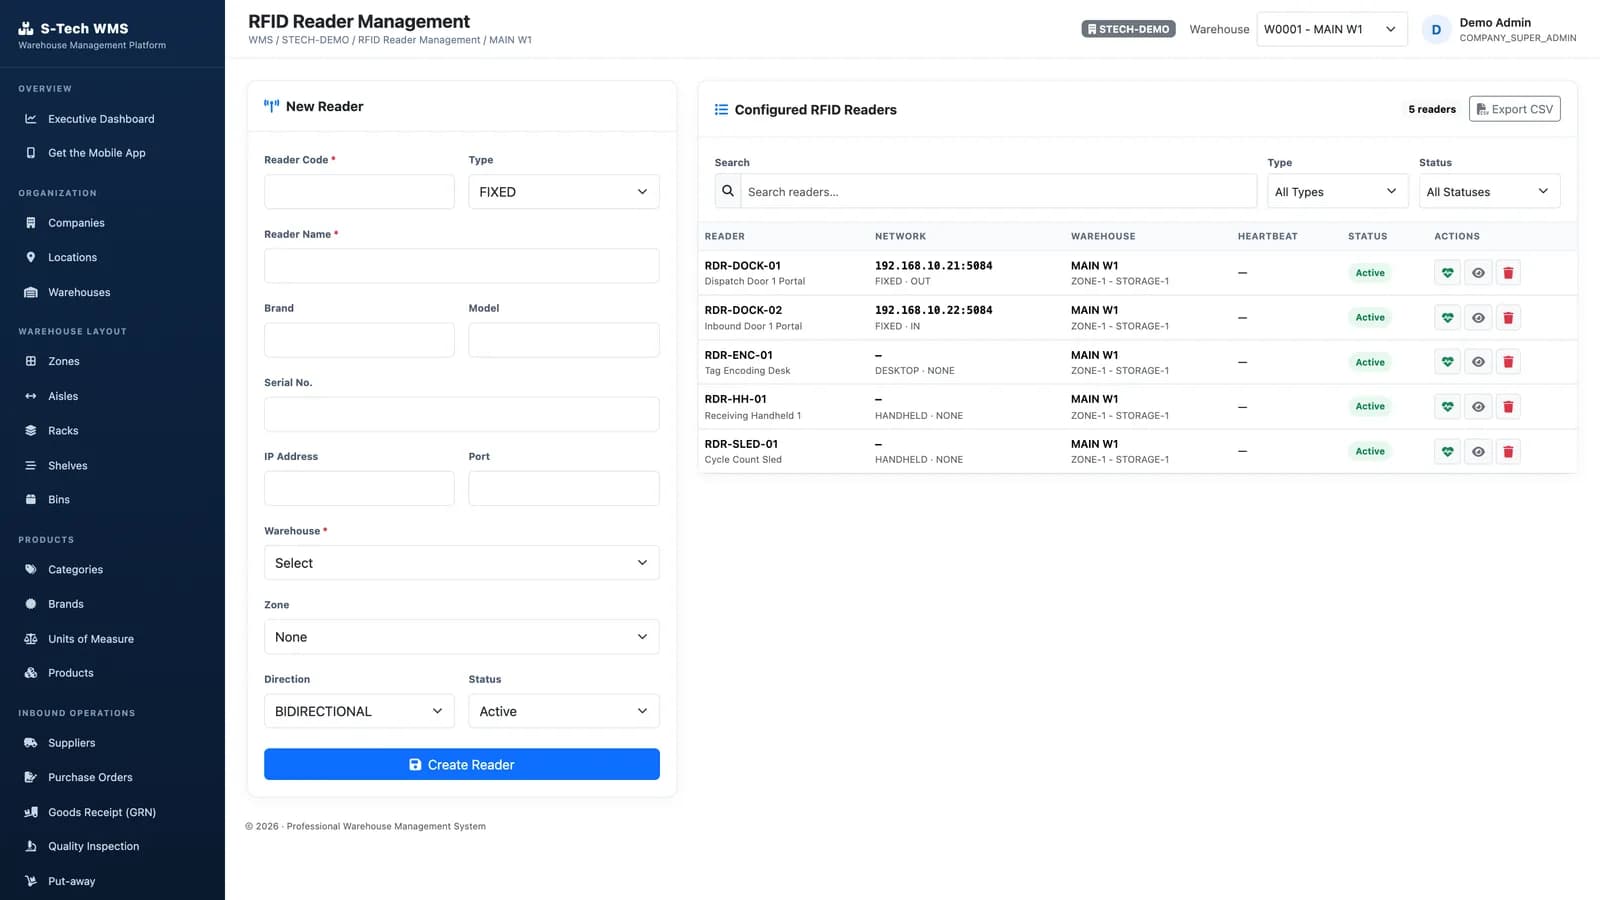This screenshot has width=1600, height=900.
Task: Click the Aisles arrows icon
Action: click(31, 396)
